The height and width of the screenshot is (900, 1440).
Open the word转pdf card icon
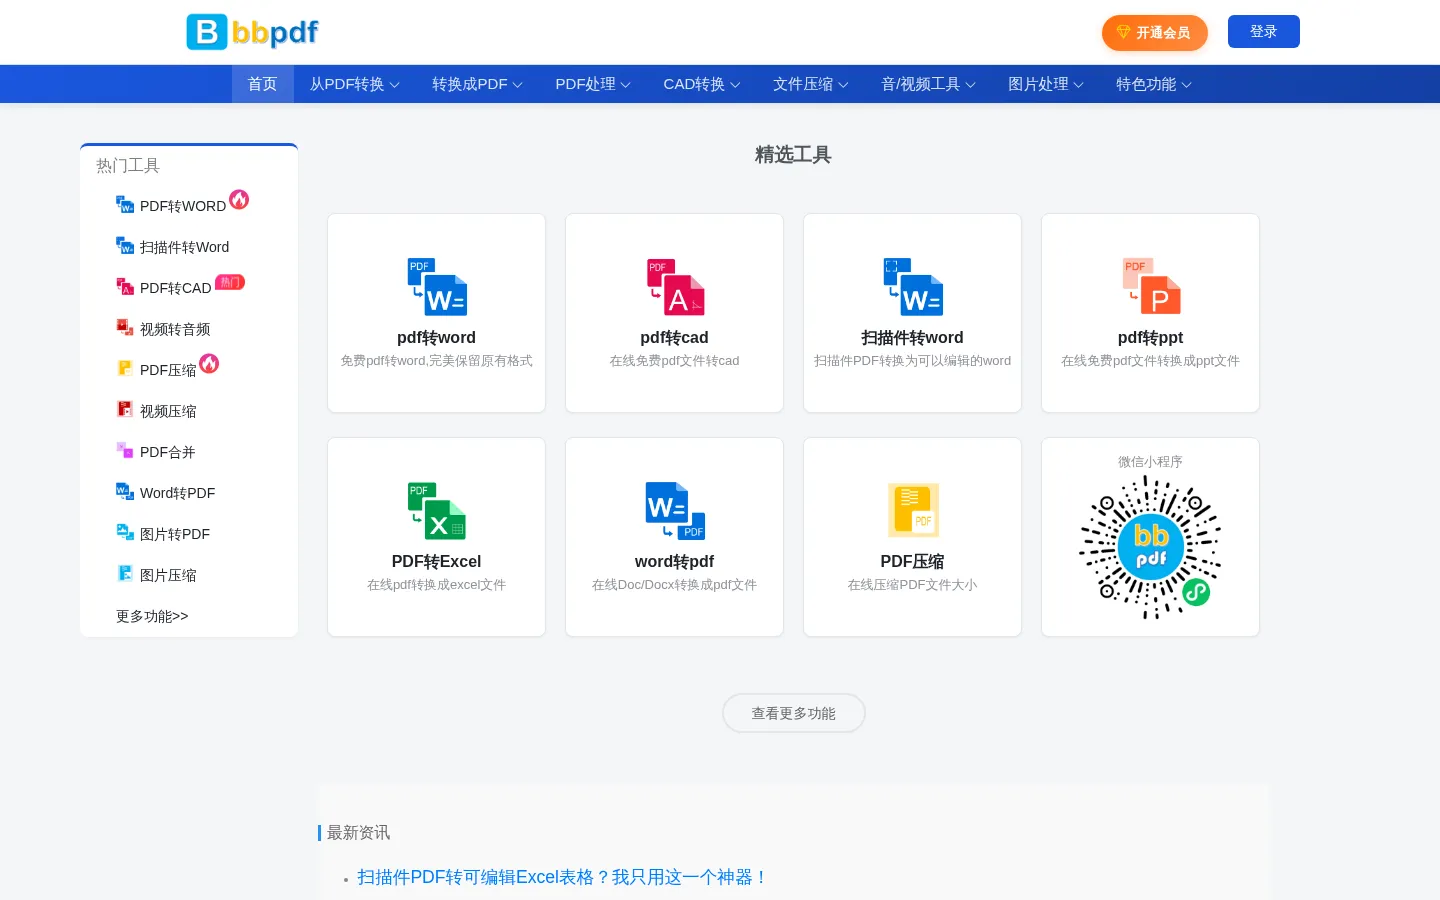pyautogui.click(x=675, y=511)
